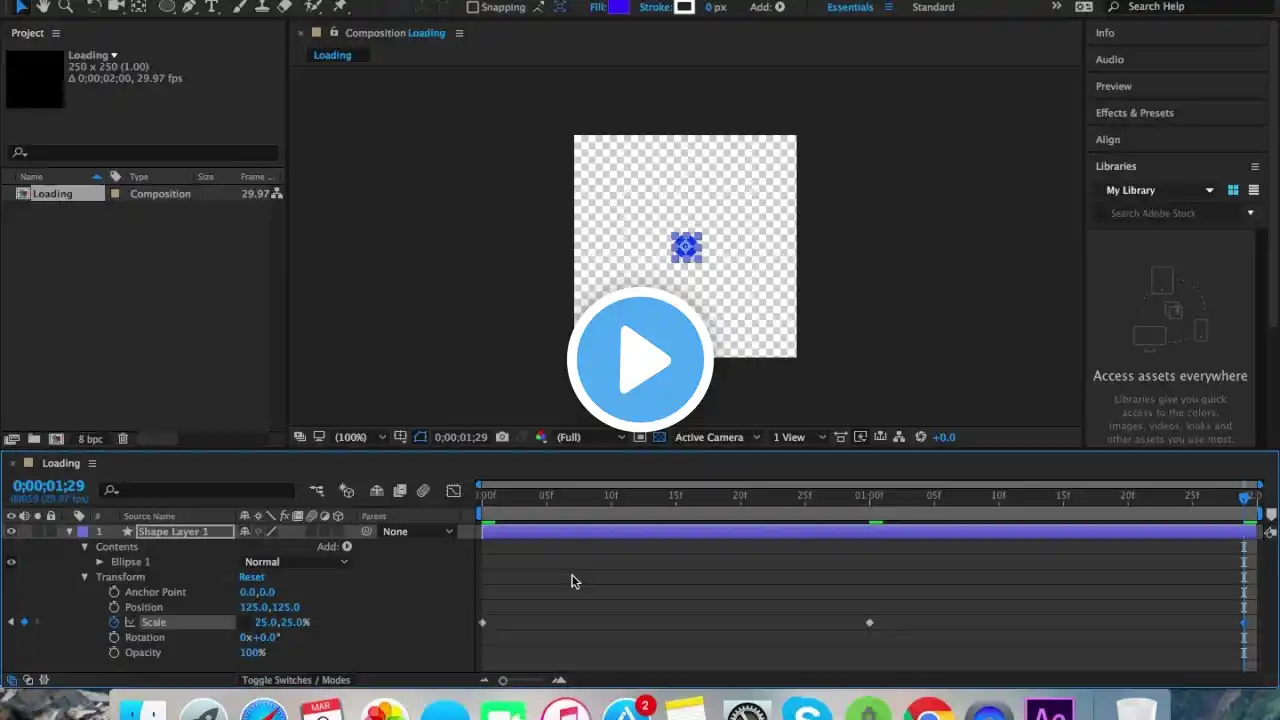Open the Active Camera view dropdown

(716, 437)
